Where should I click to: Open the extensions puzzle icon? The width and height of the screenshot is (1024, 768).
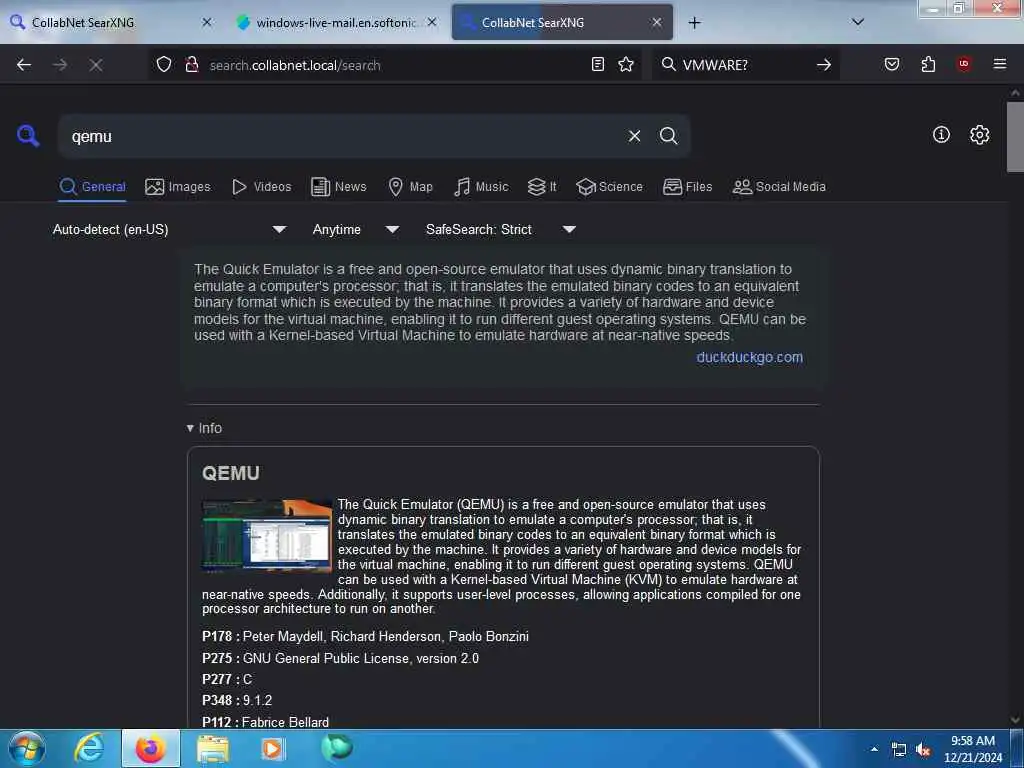928,64
